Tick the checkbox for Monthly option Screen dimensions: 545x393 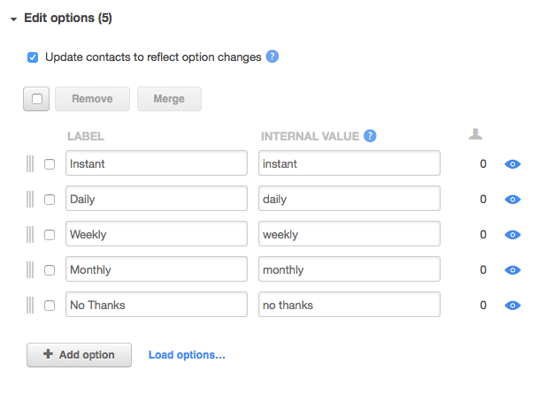pyautogui.click(x=49, y=270)
